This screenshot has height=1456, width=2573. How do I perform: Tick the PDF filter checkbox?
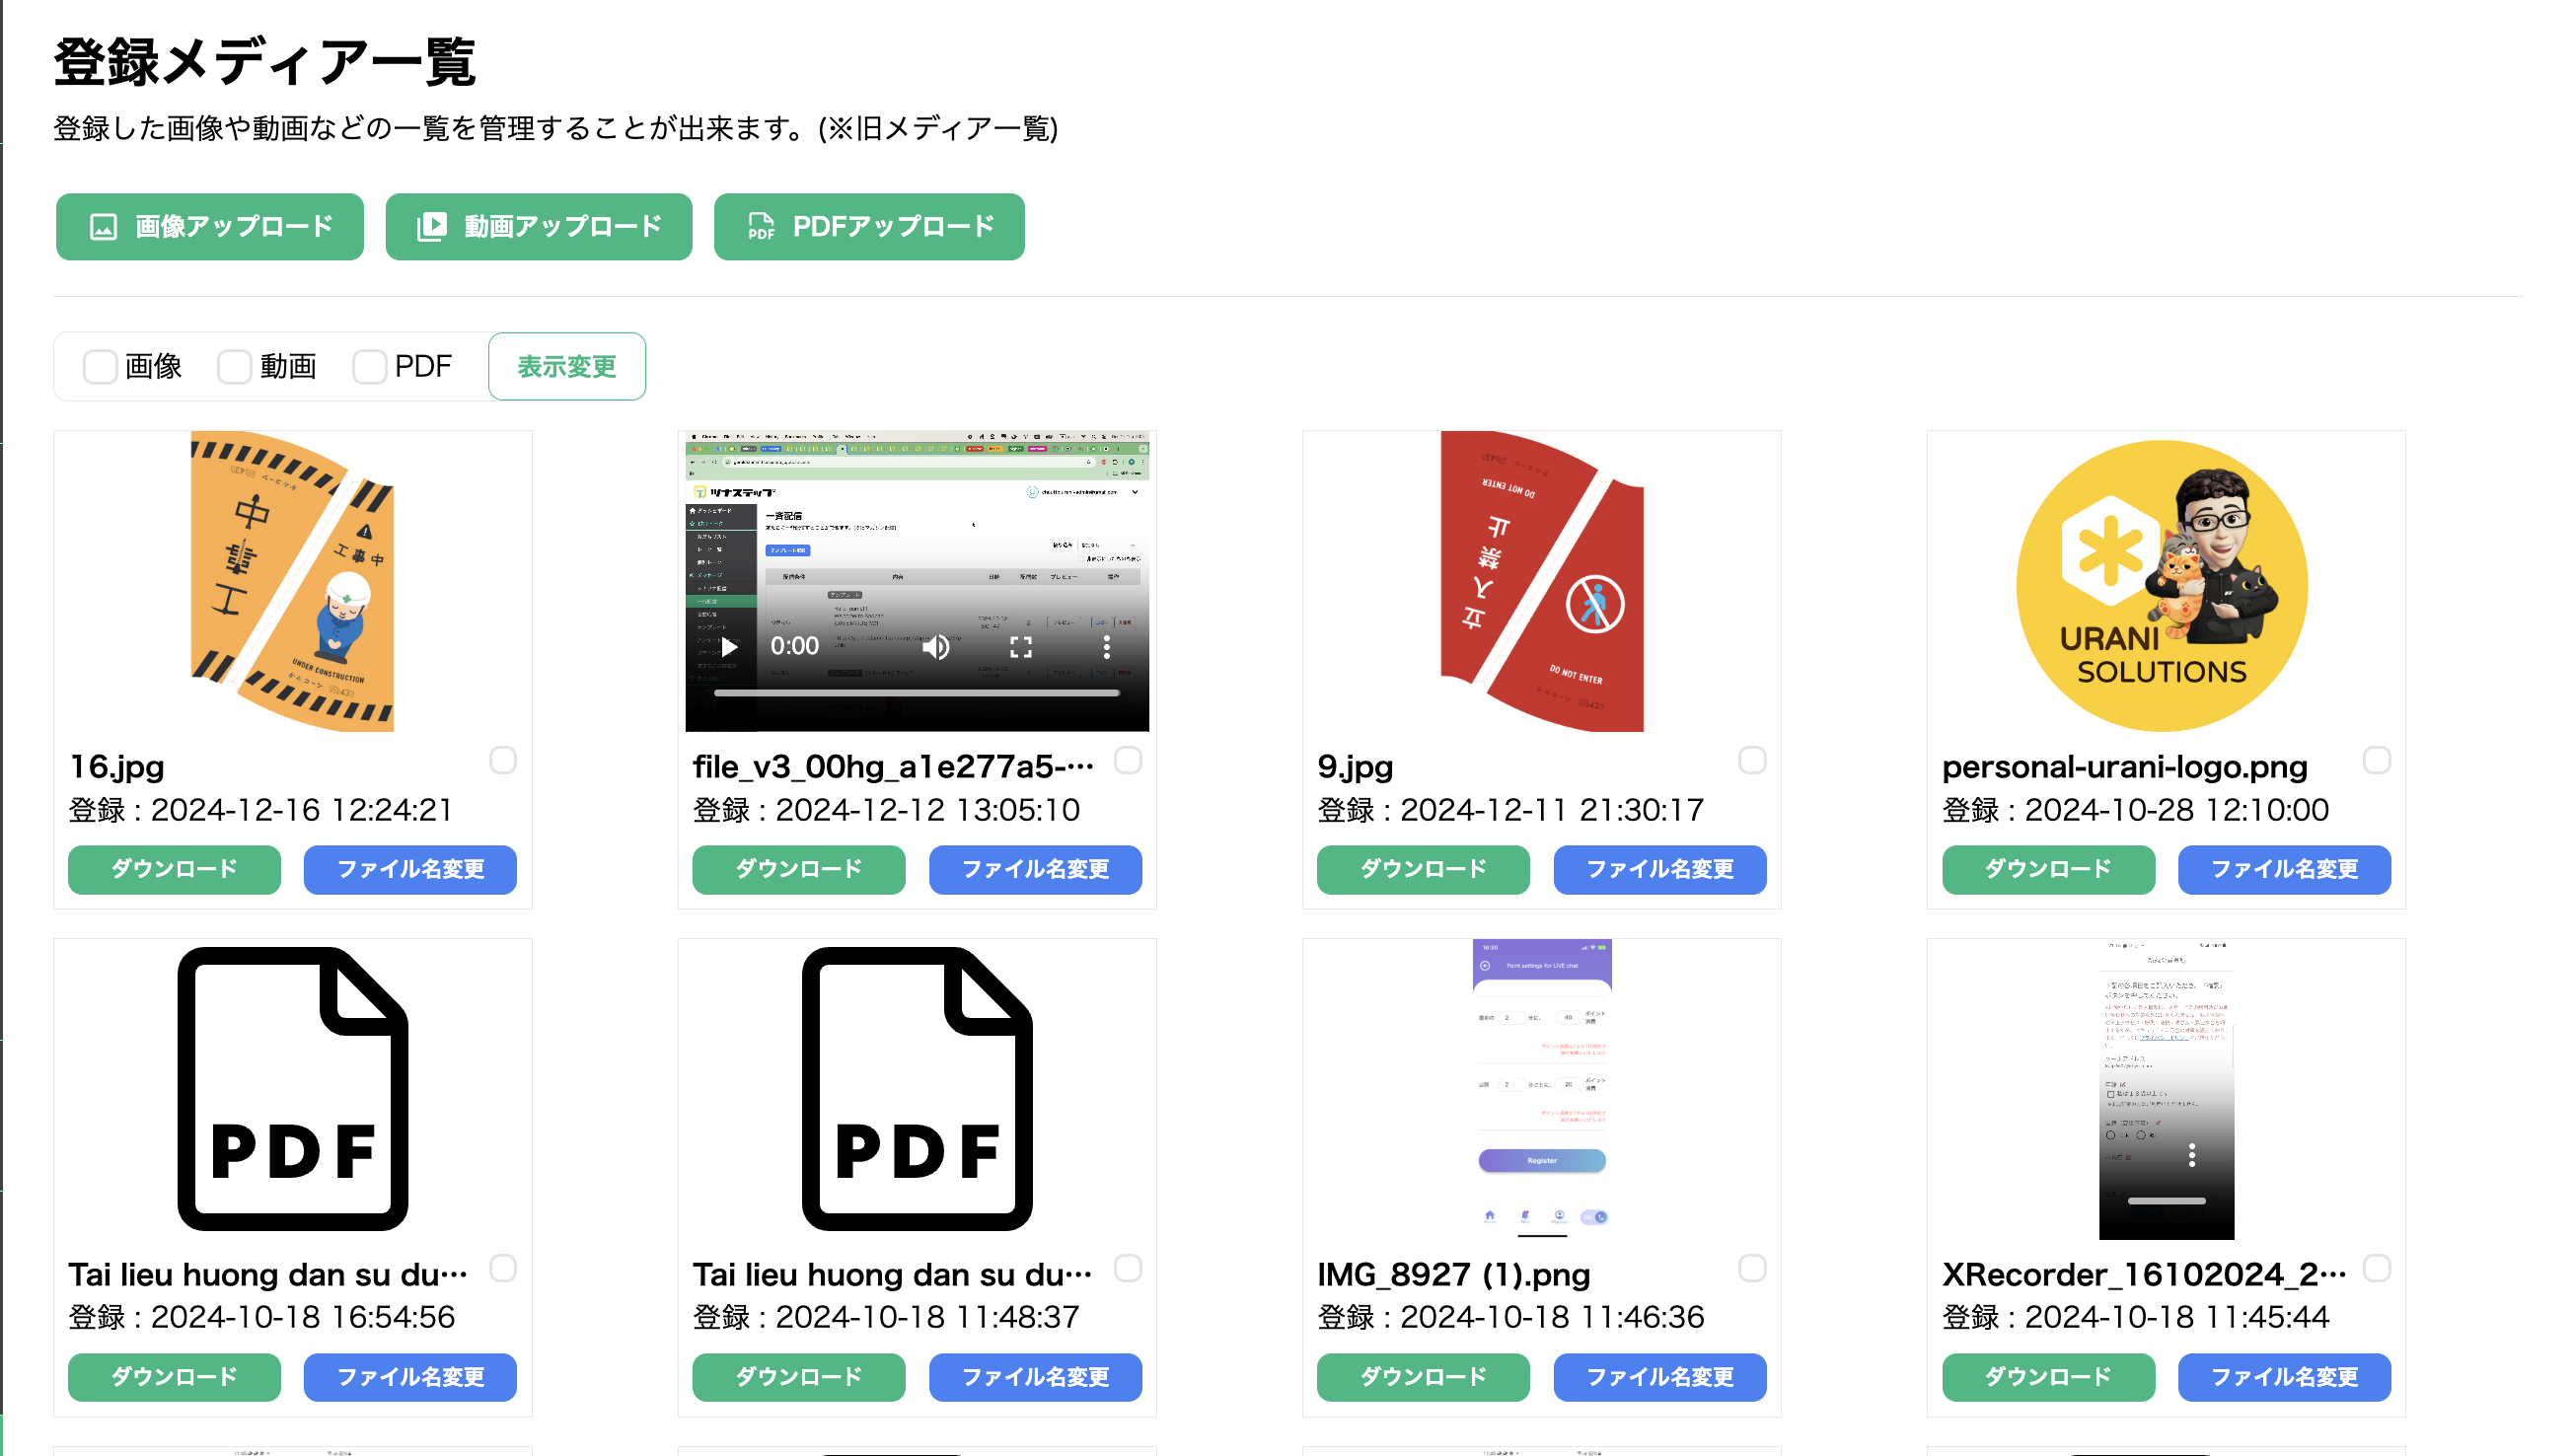click(x=369, y=367)
